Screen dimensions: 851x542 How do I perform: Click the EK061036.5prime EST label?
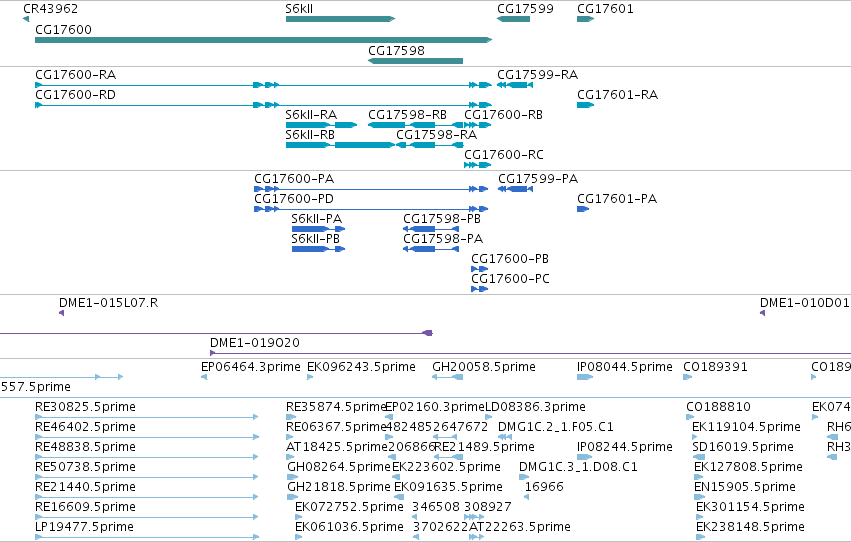point(350,528)
